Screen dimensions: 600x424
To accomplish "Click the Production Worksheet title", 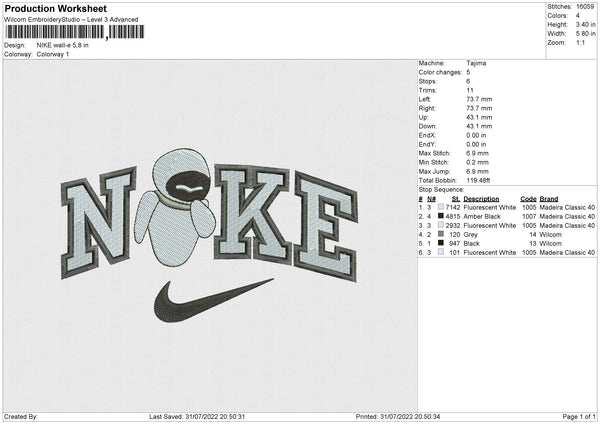I will pos(55,8).
